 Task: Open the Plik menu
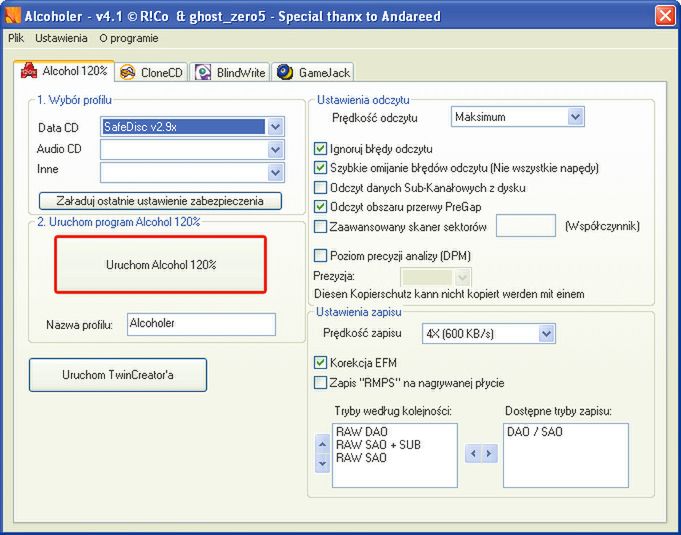coord(16,38)
